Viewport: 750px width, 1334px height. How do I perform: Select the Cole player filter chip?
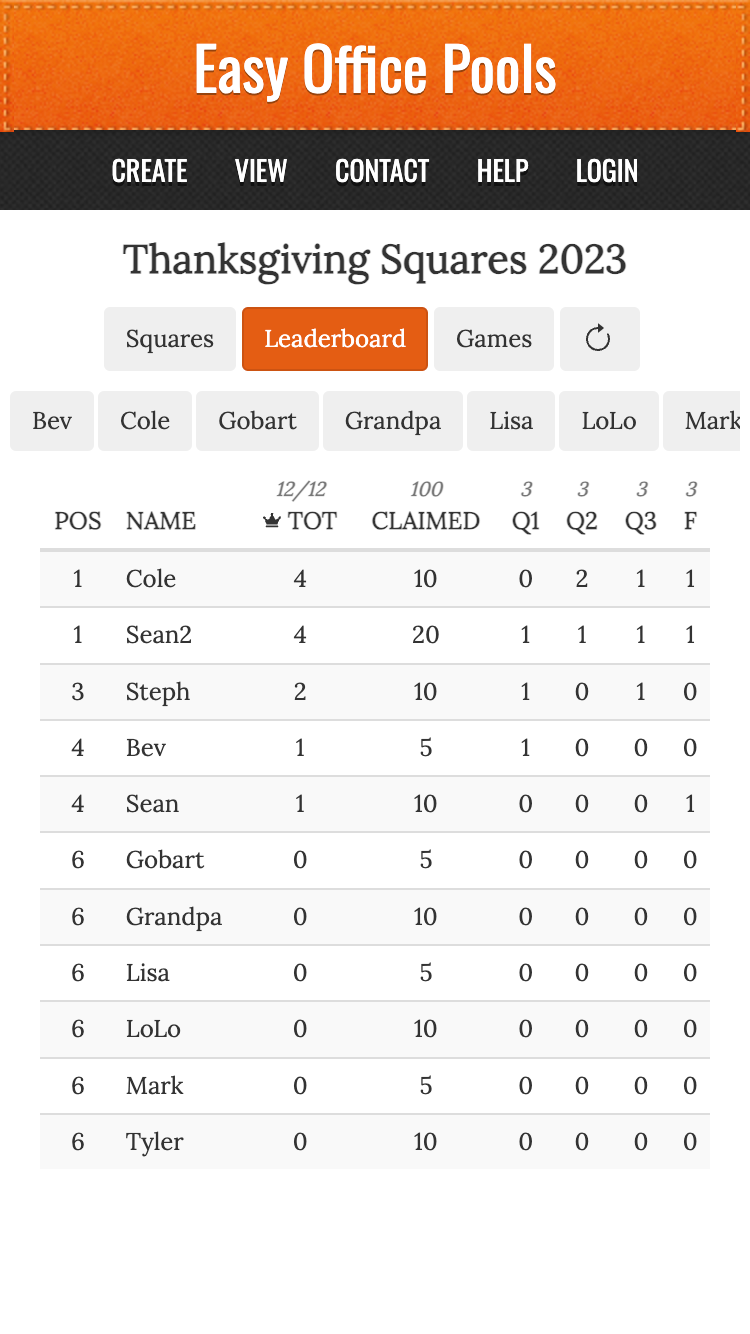coord(144,420)
